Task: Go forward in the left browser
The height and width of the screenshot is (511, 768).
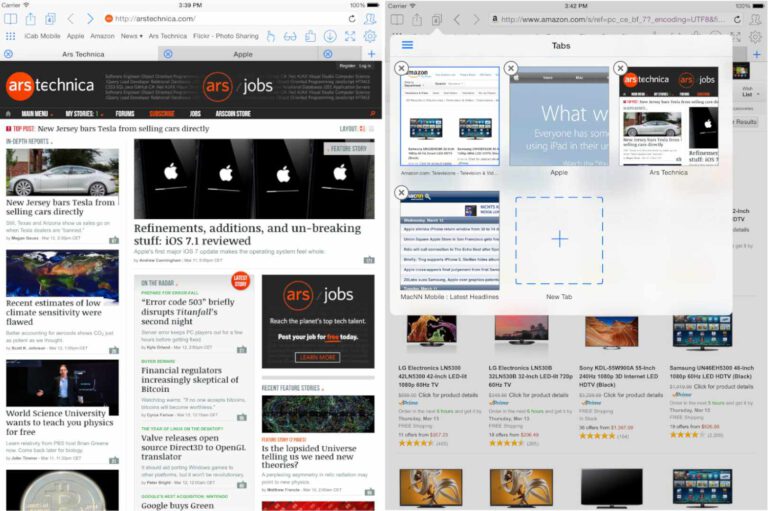Action: [90, 19]
